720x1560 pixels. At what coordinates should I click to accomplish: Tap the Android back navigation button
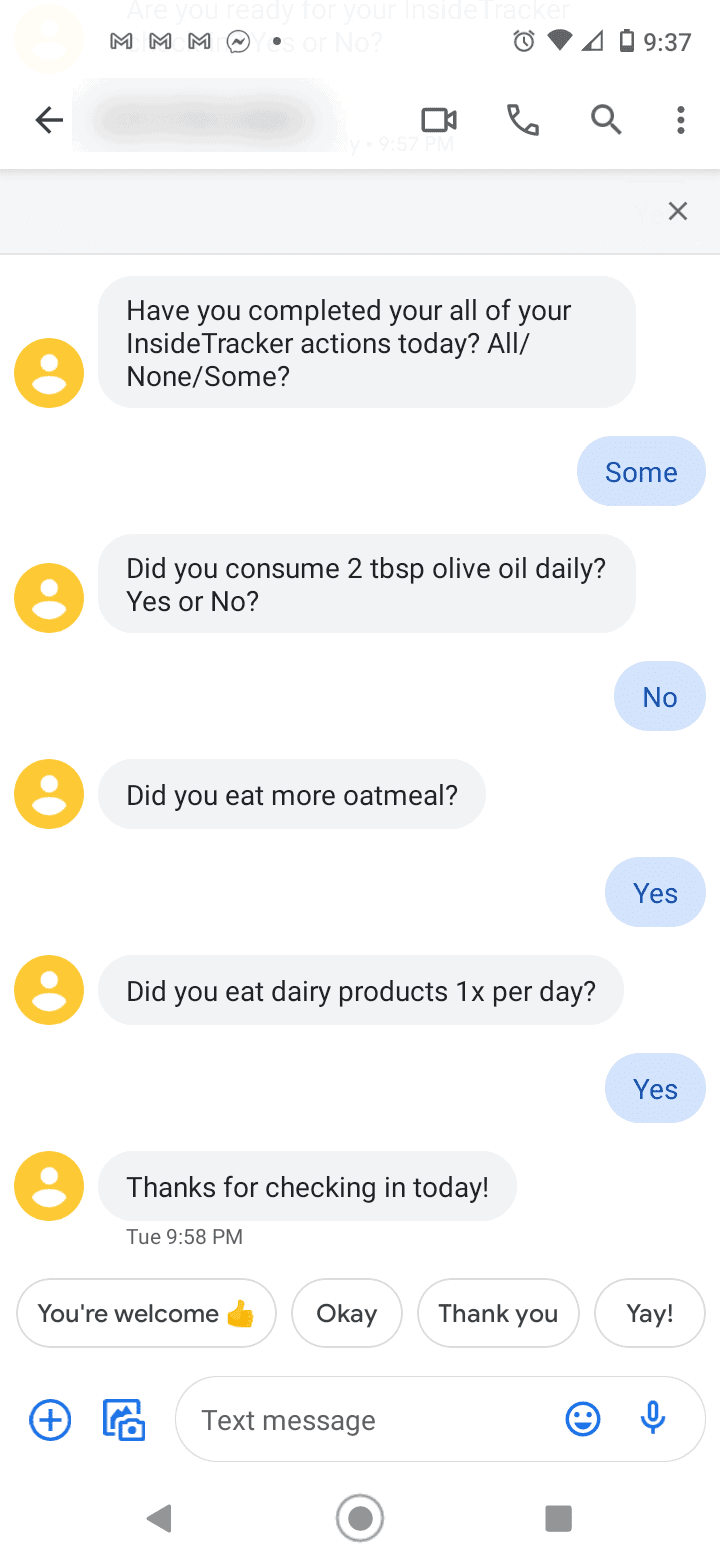click(x=159, y=1518)
